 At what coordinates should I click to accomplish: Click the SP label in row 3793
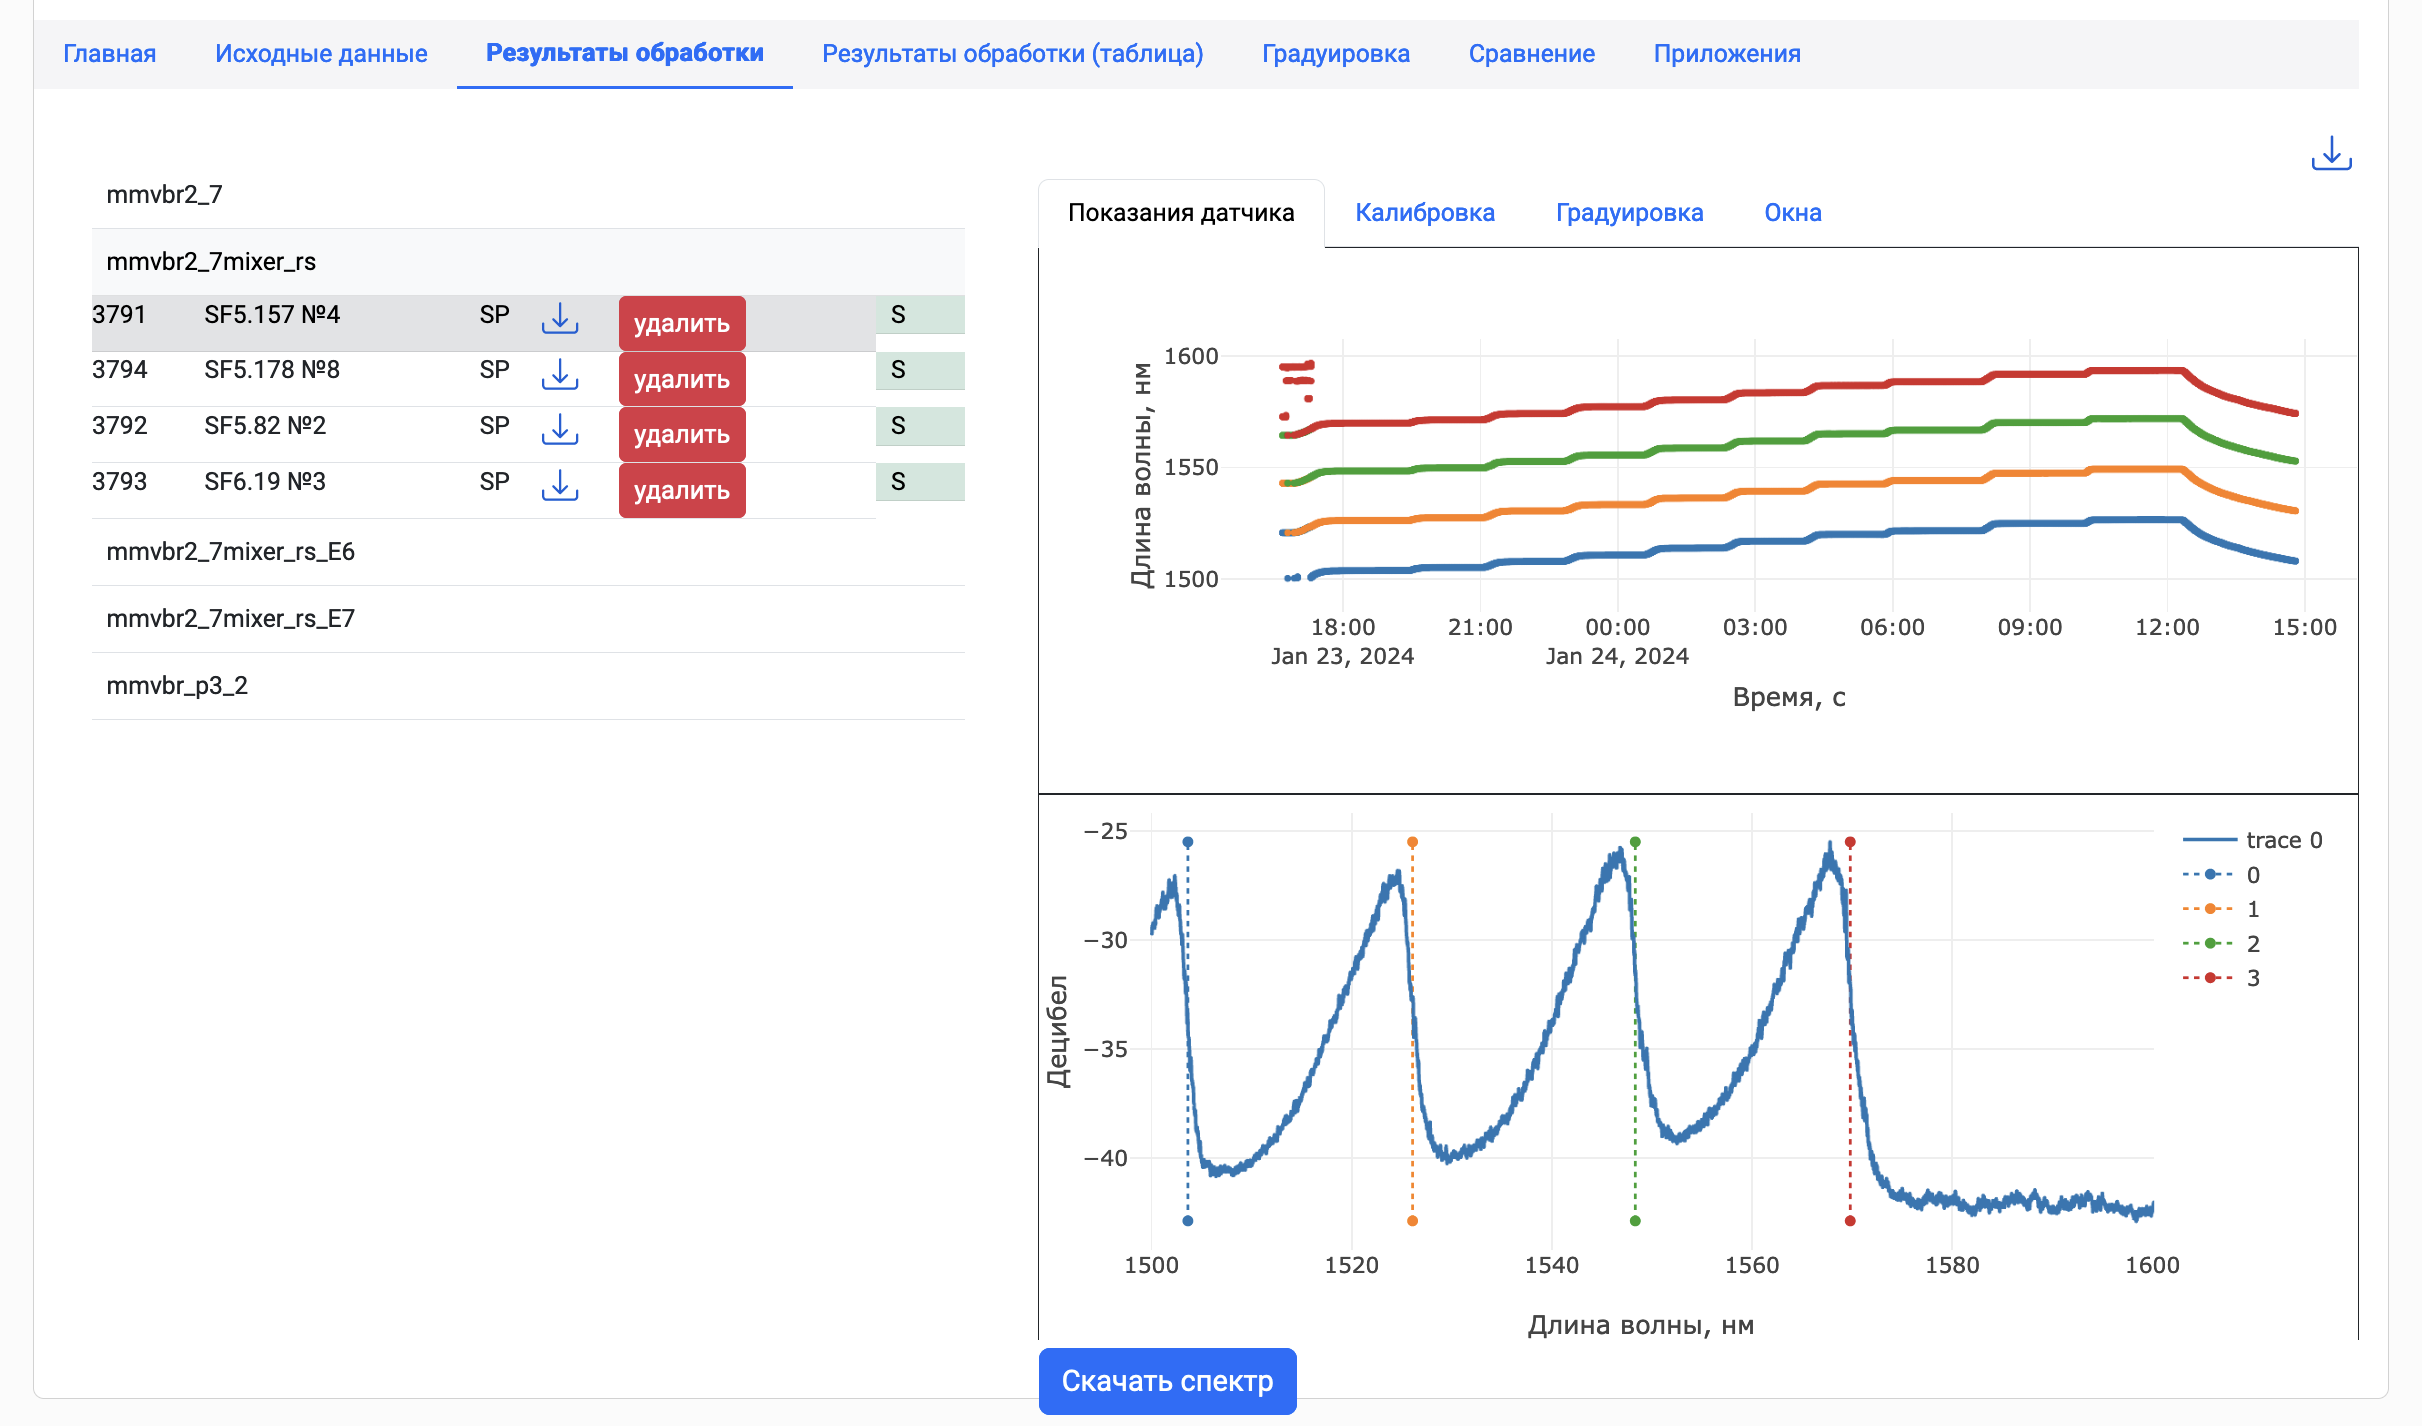click(x=494, y=482)
